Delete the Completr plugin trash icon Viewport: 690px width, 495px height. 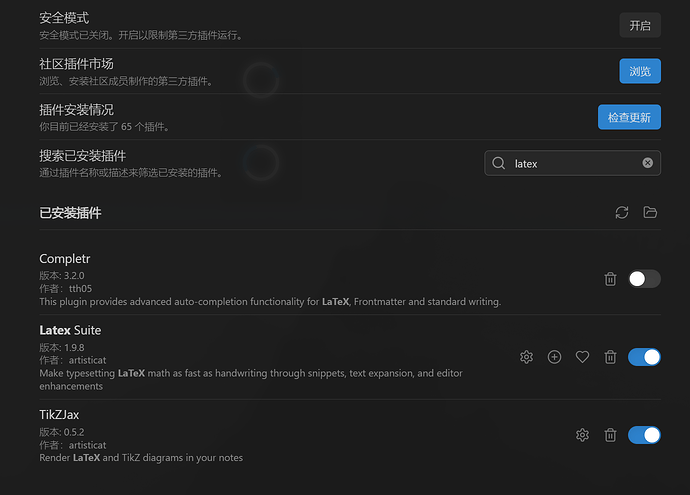tap(610, 279)
